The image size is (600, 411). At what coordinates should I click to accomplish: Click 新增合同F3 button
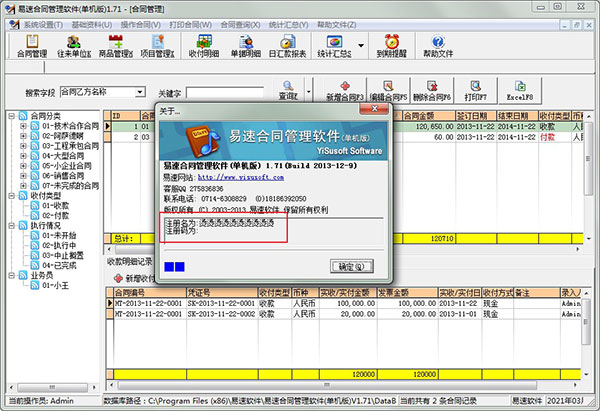click(345, 91)
